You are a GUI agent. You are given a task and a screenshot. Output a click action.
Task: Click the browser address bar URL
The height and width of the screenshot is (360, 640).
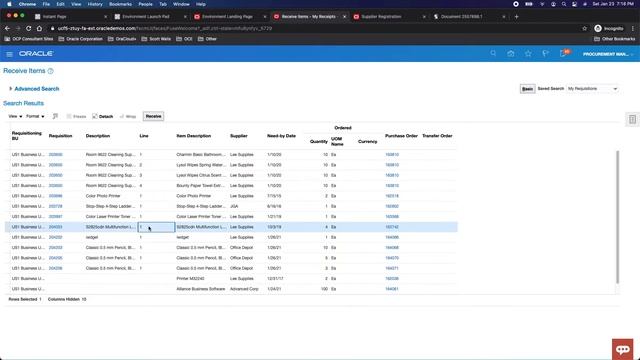click(x=165, y=28)
